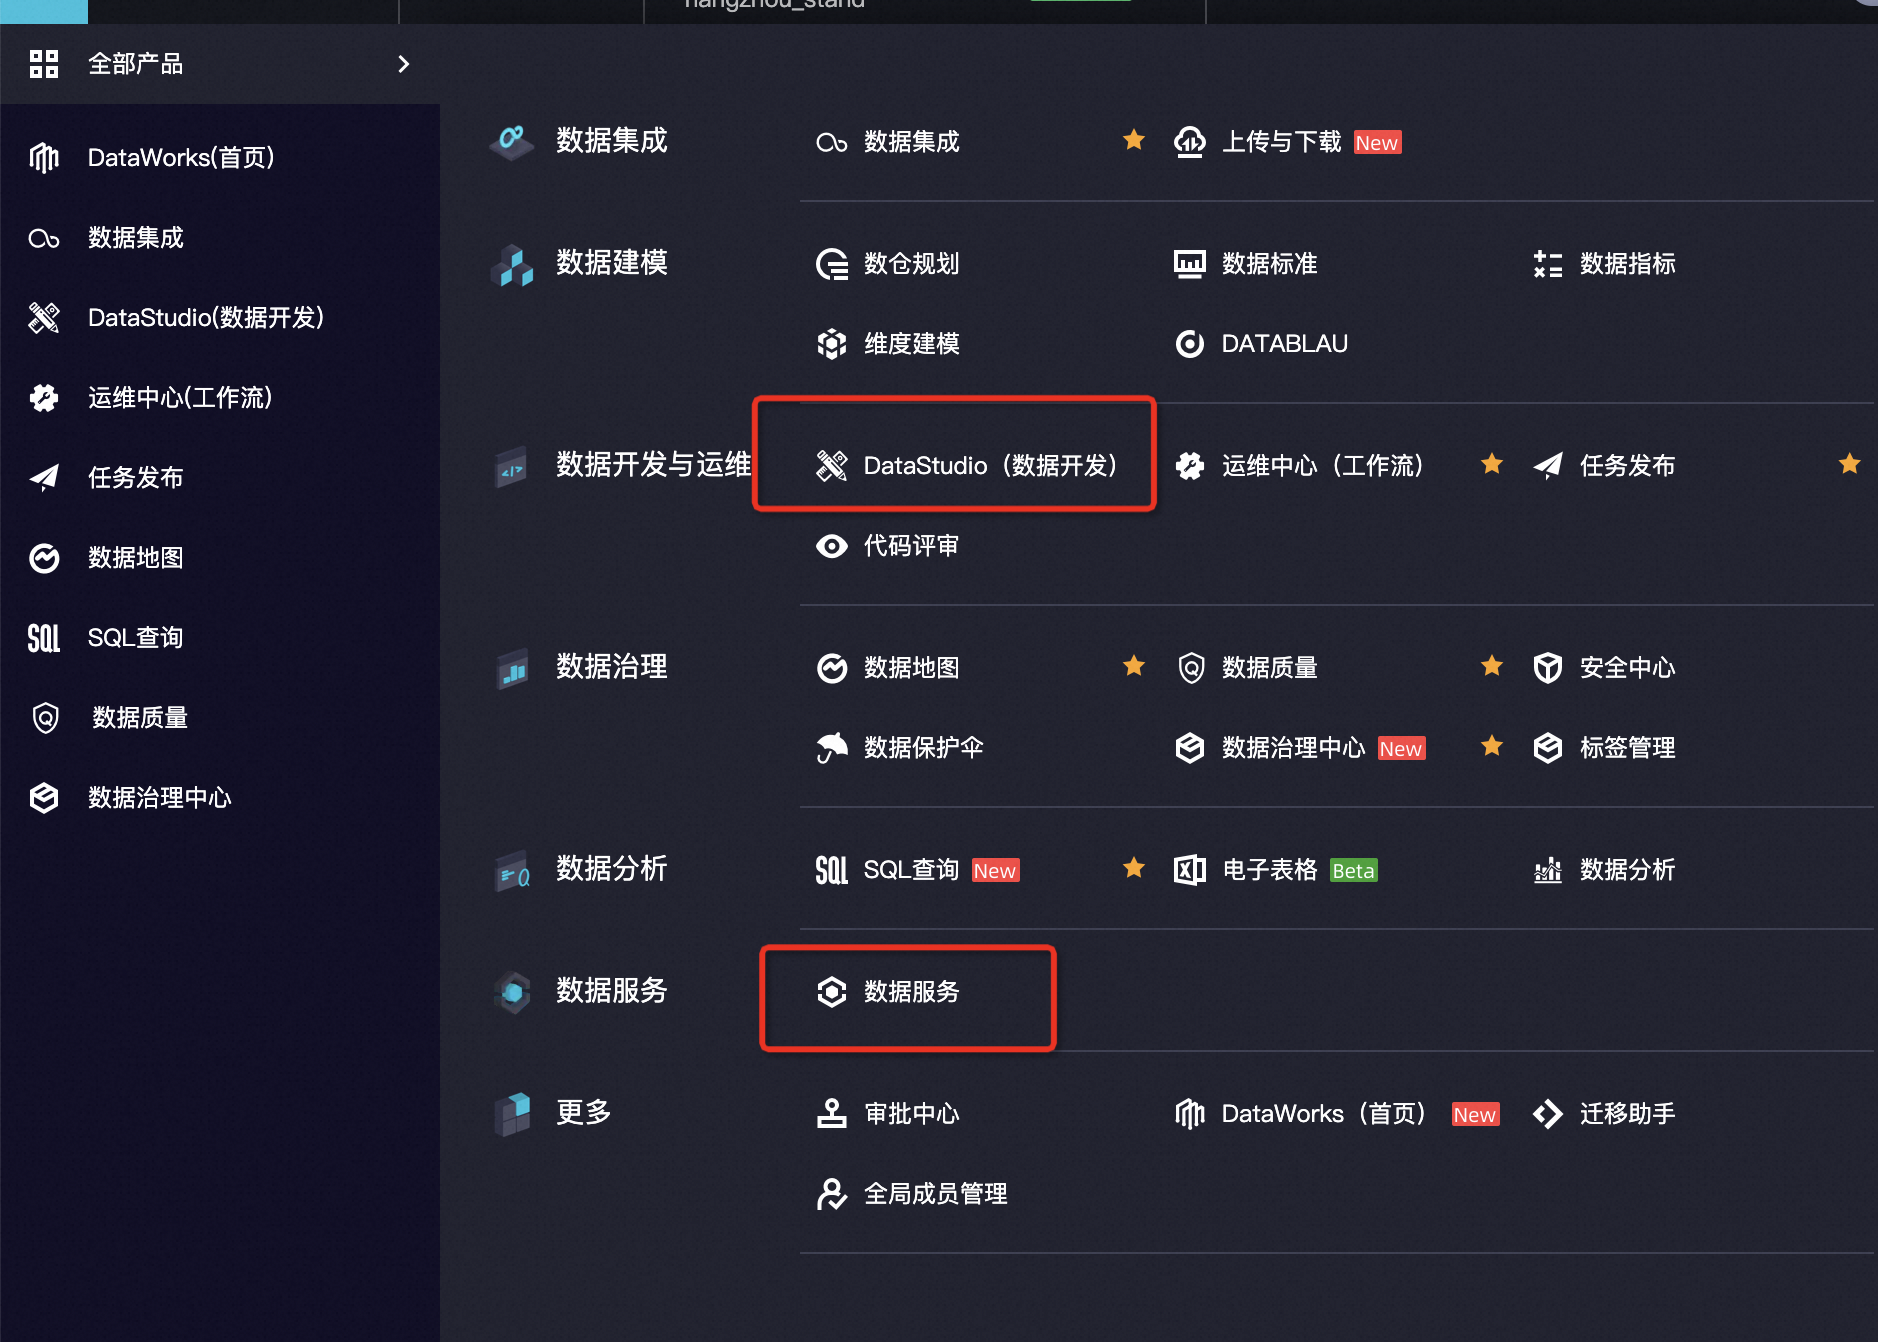Open DataStudio（数据开发）in the product panel
The image size is (1878, 1342).
[x=990, y=466]
